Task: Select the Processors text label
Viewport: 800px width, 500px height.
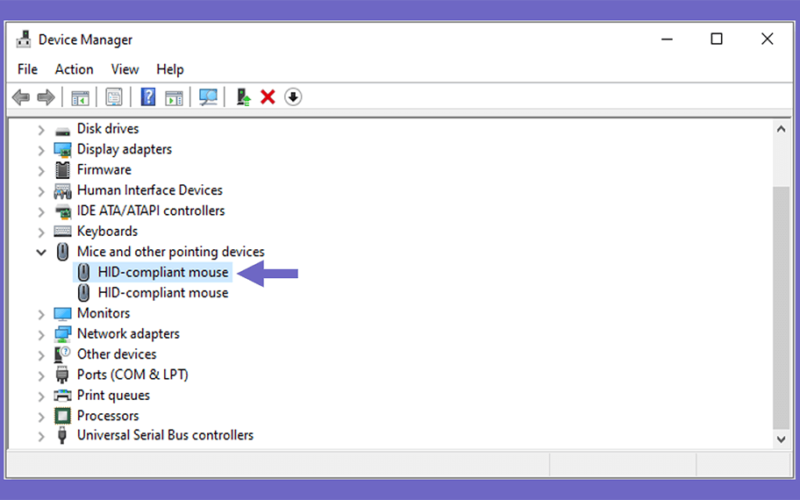Action: point(108,415)
